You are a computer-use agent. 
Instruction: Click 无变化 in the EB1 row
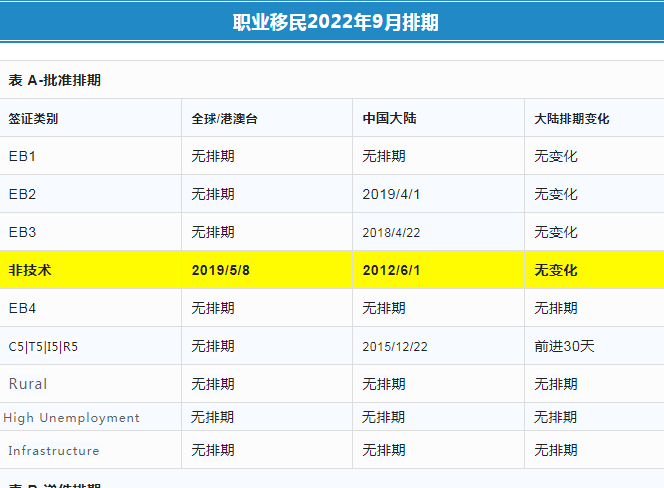[x=556, y=156]
